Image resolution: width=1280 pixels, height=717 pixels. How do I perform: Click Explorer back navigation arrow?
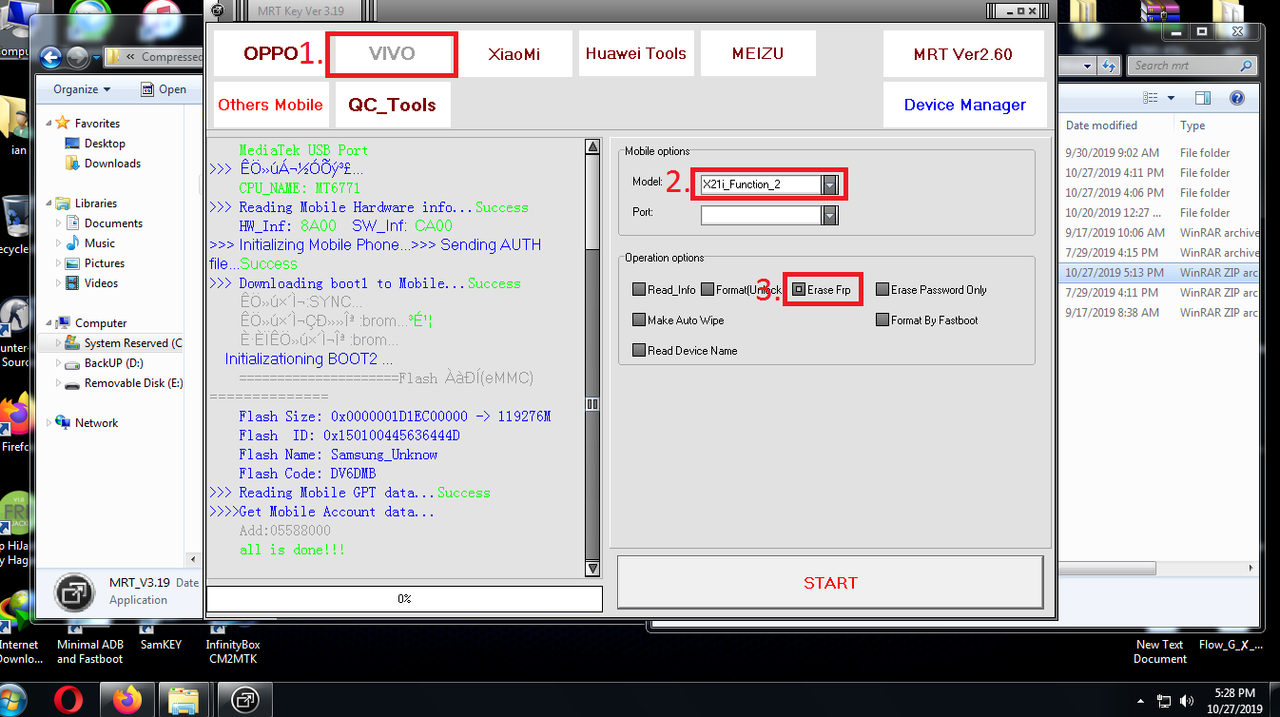click(x=52, y=57)
